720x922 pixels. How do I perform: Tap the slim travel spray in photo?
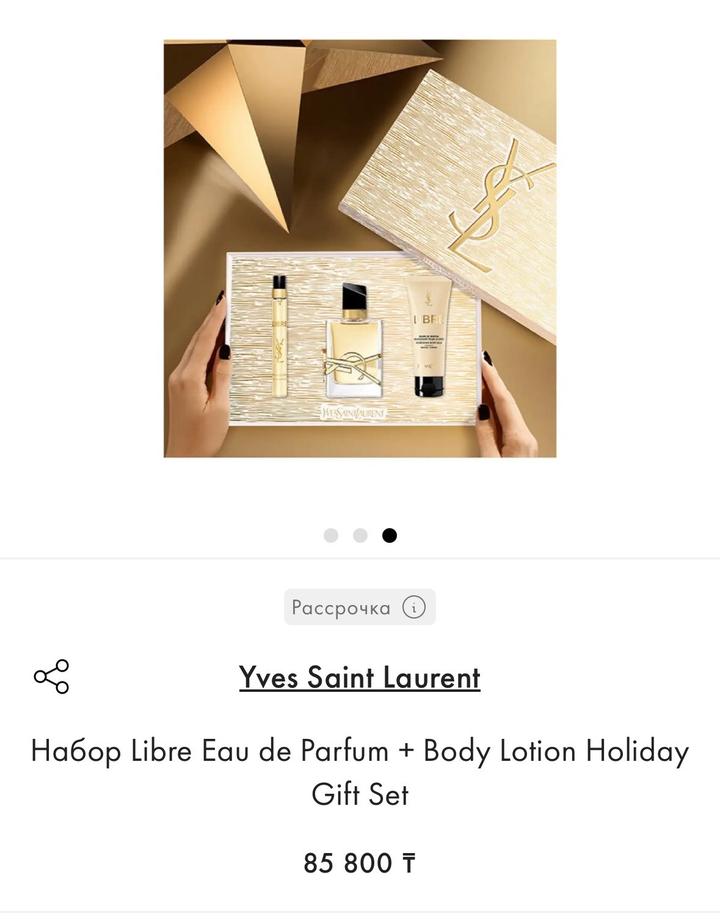(279, 336)
